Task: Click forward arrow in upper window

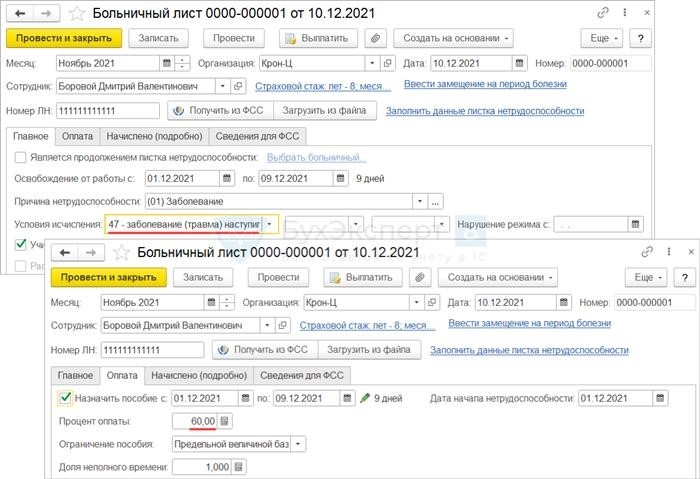Action: tap(46, 13)
